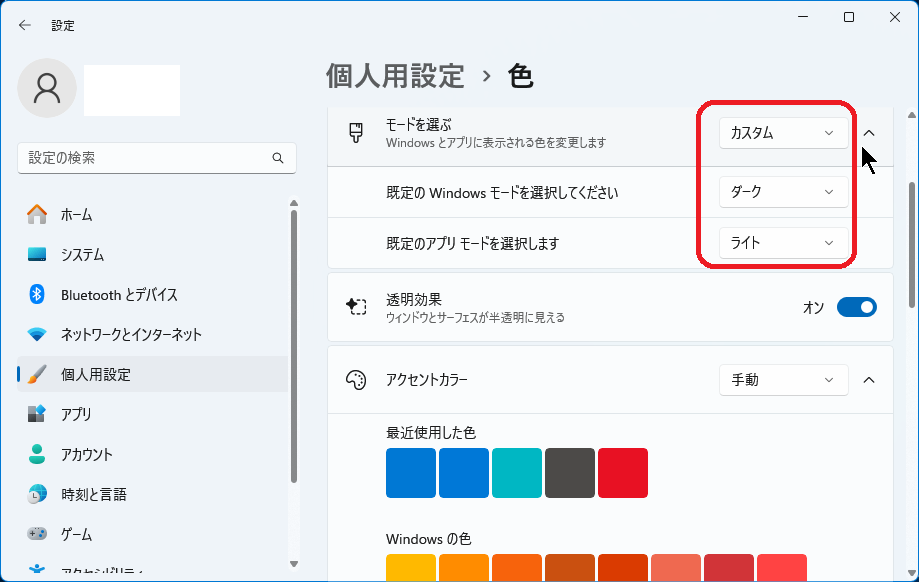This screenshot has width=919, height=582.
Task: Open システム via its monitor icon
Action: point(37,255)
